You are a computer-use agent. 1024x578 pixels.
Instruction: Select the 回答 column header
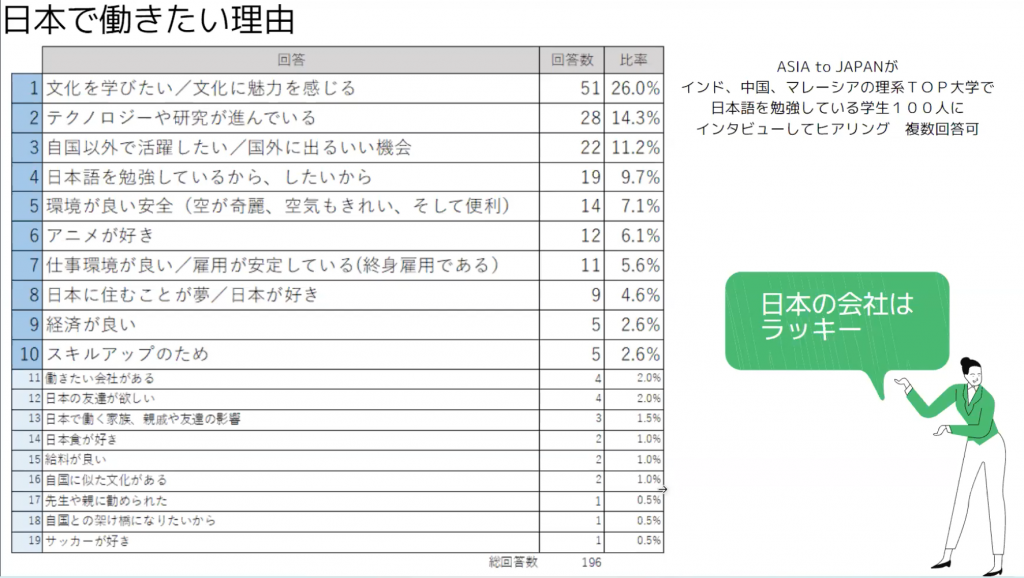tap(291, 60)
